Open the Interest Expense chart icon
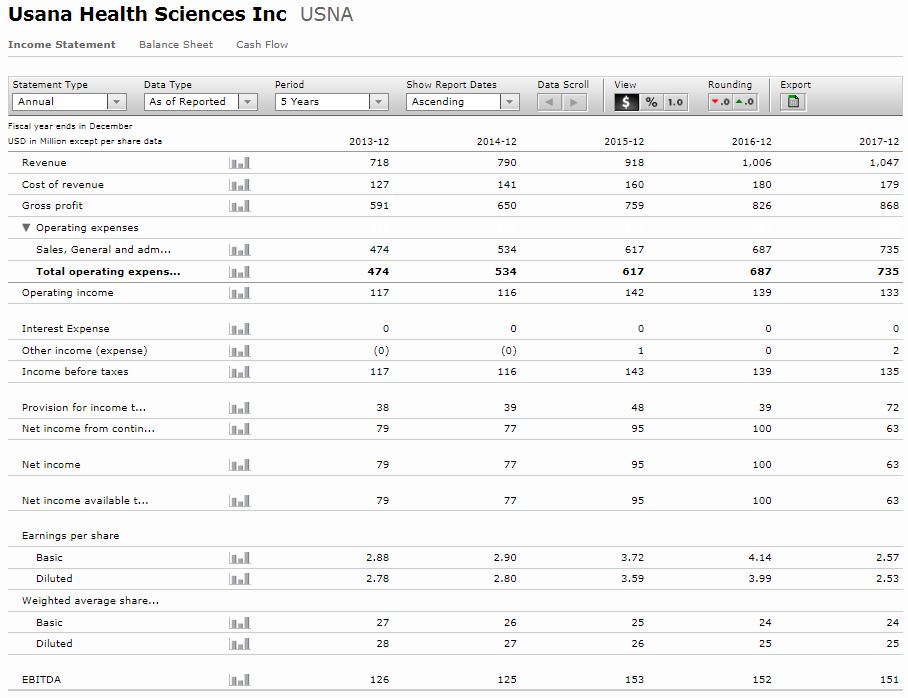This screenshot has width=908, height=698. [x=240, y=328]
